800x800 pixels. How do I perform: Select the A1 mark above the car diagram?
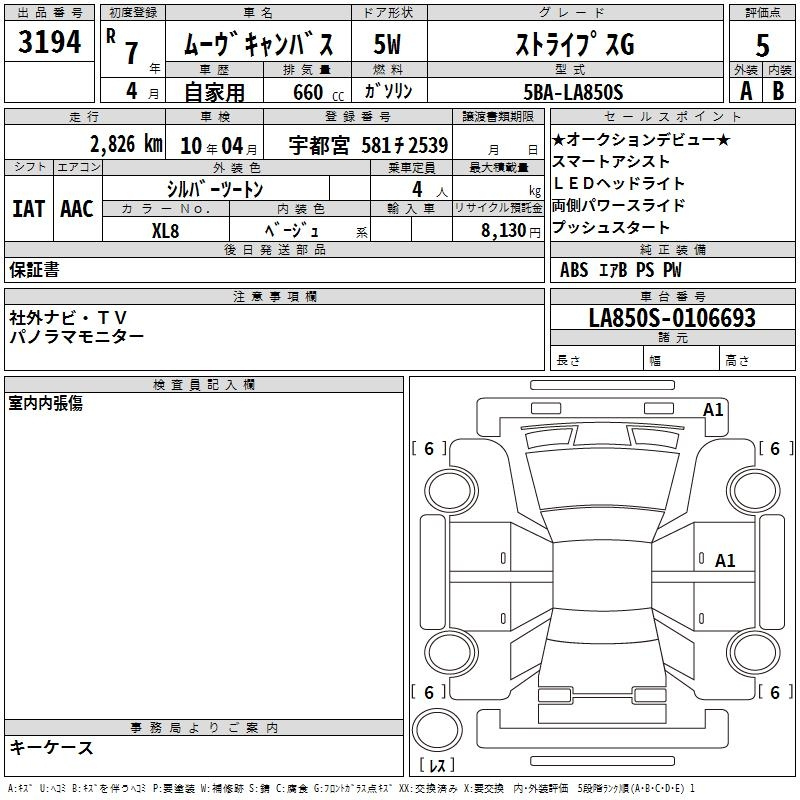tap(713, 409)
